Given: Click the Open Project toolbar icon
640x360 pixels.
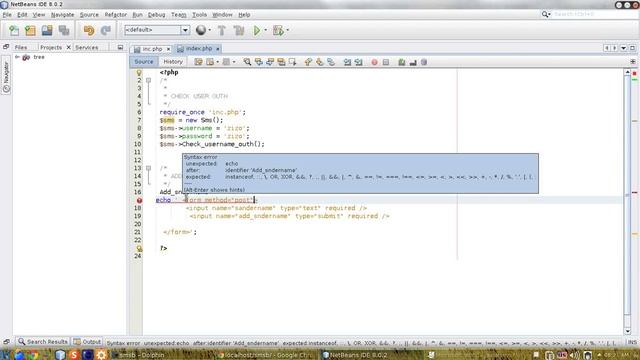Looking at the screenshot, I should click(47, 30).
